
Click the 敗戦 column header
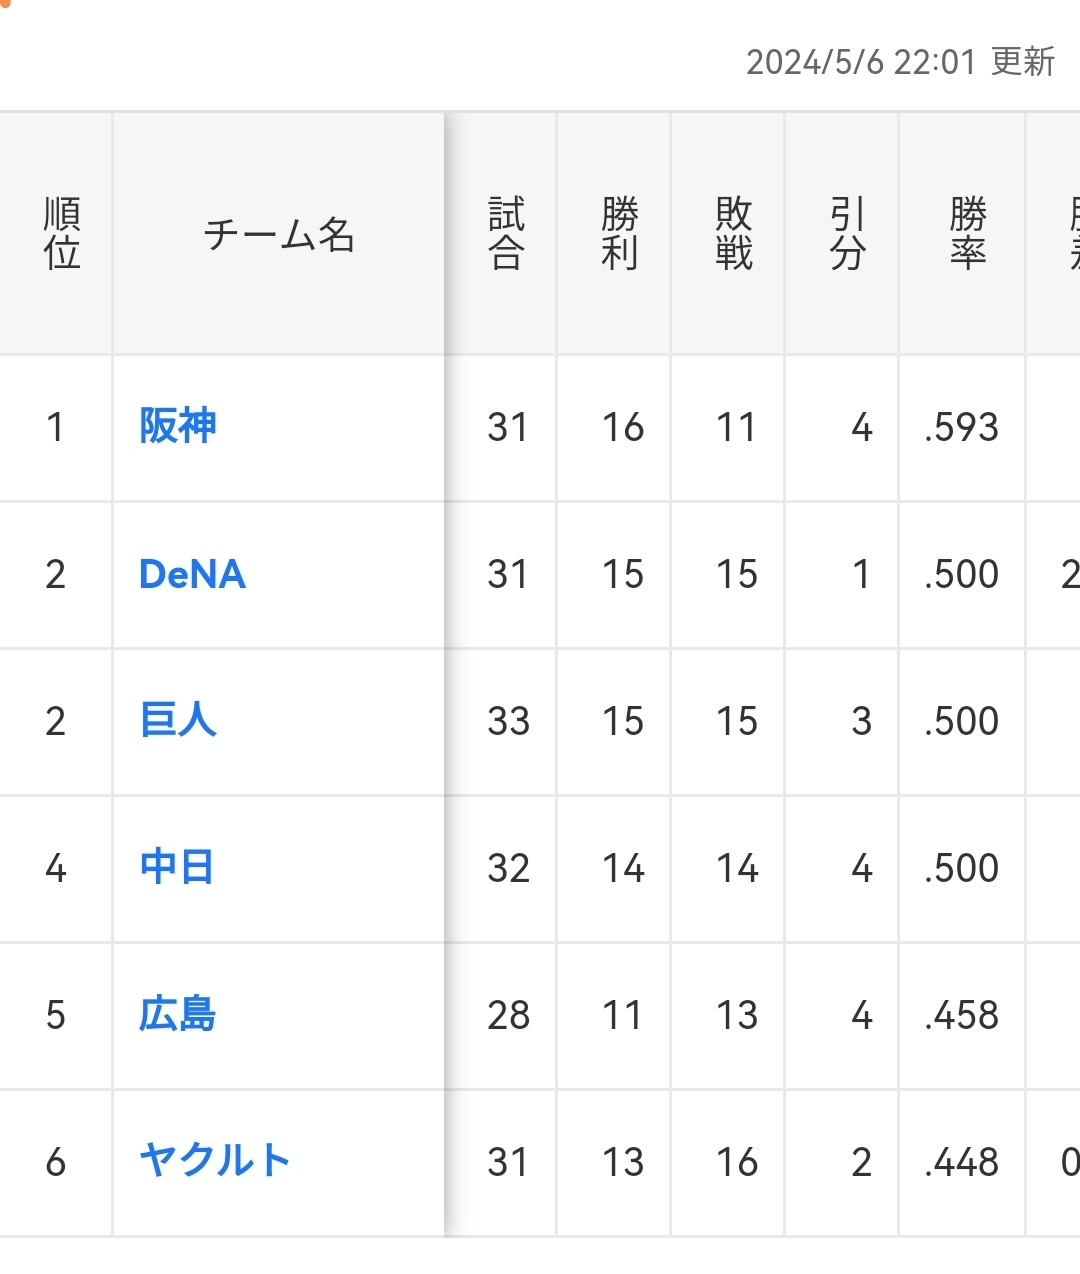coord(734,234)
